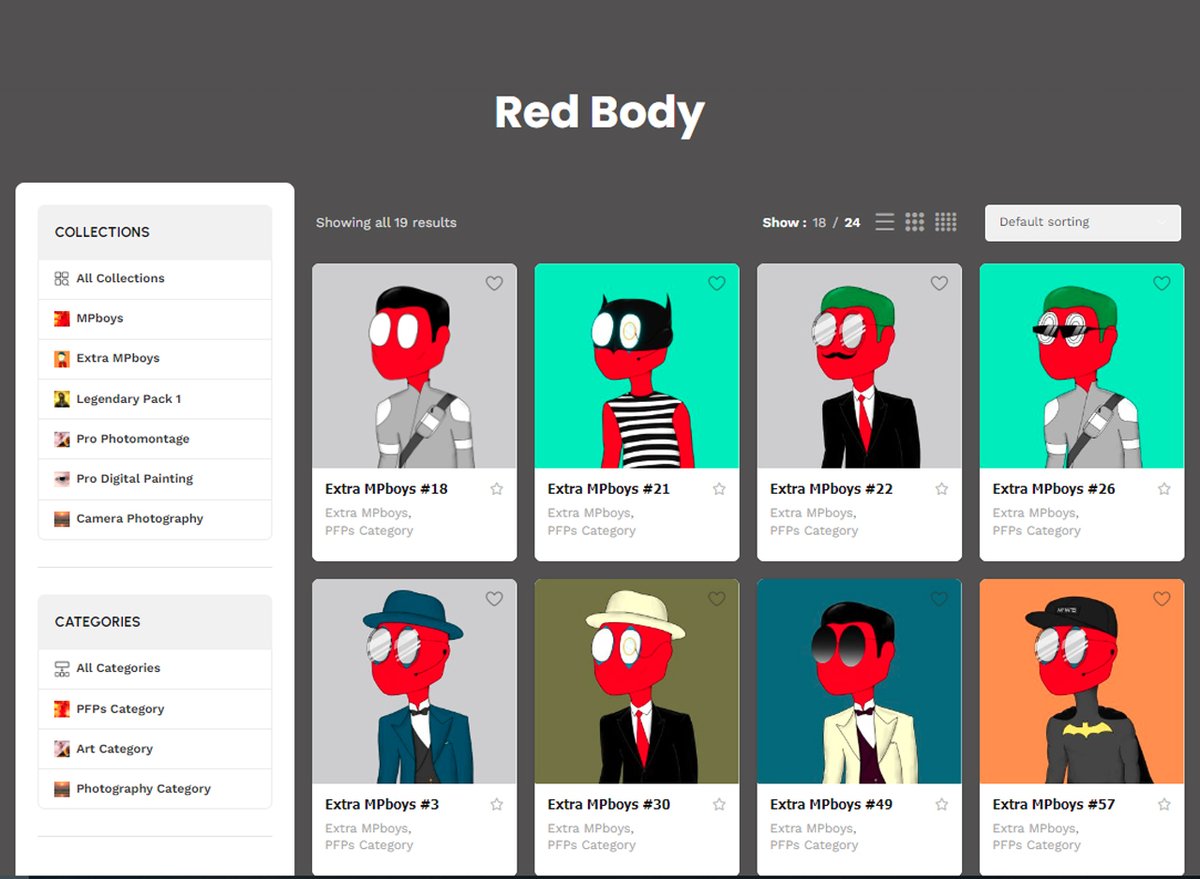
Task: Switch to four-column grid view icon
Action: click(946, 222)
